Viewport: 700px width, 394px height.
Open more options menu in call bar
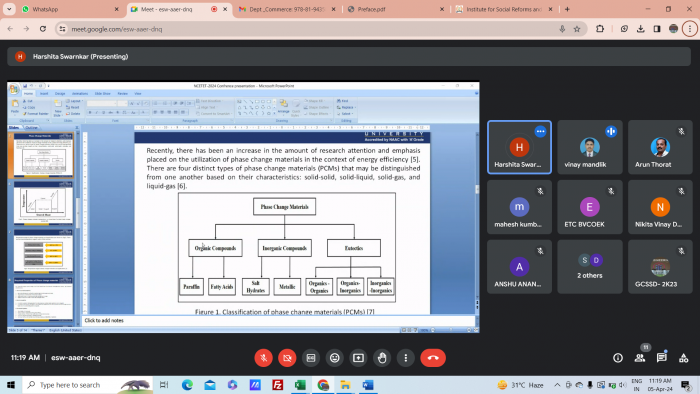(x=405, y=358)
